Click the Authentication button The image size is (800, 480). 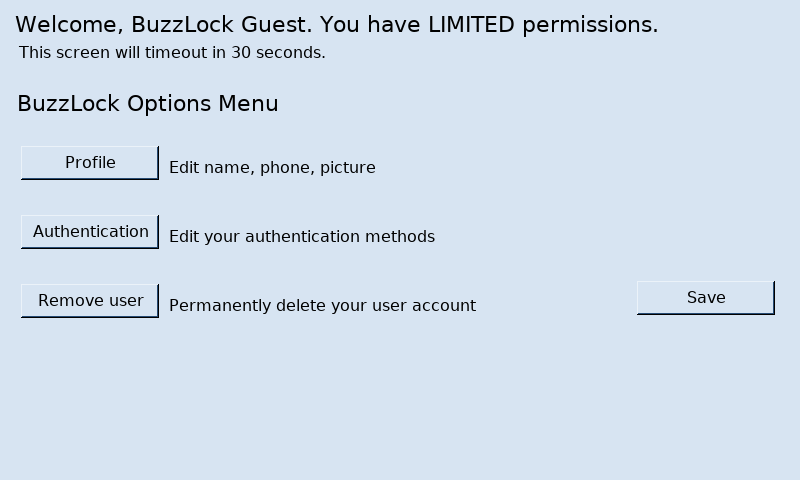coord(90,232)
